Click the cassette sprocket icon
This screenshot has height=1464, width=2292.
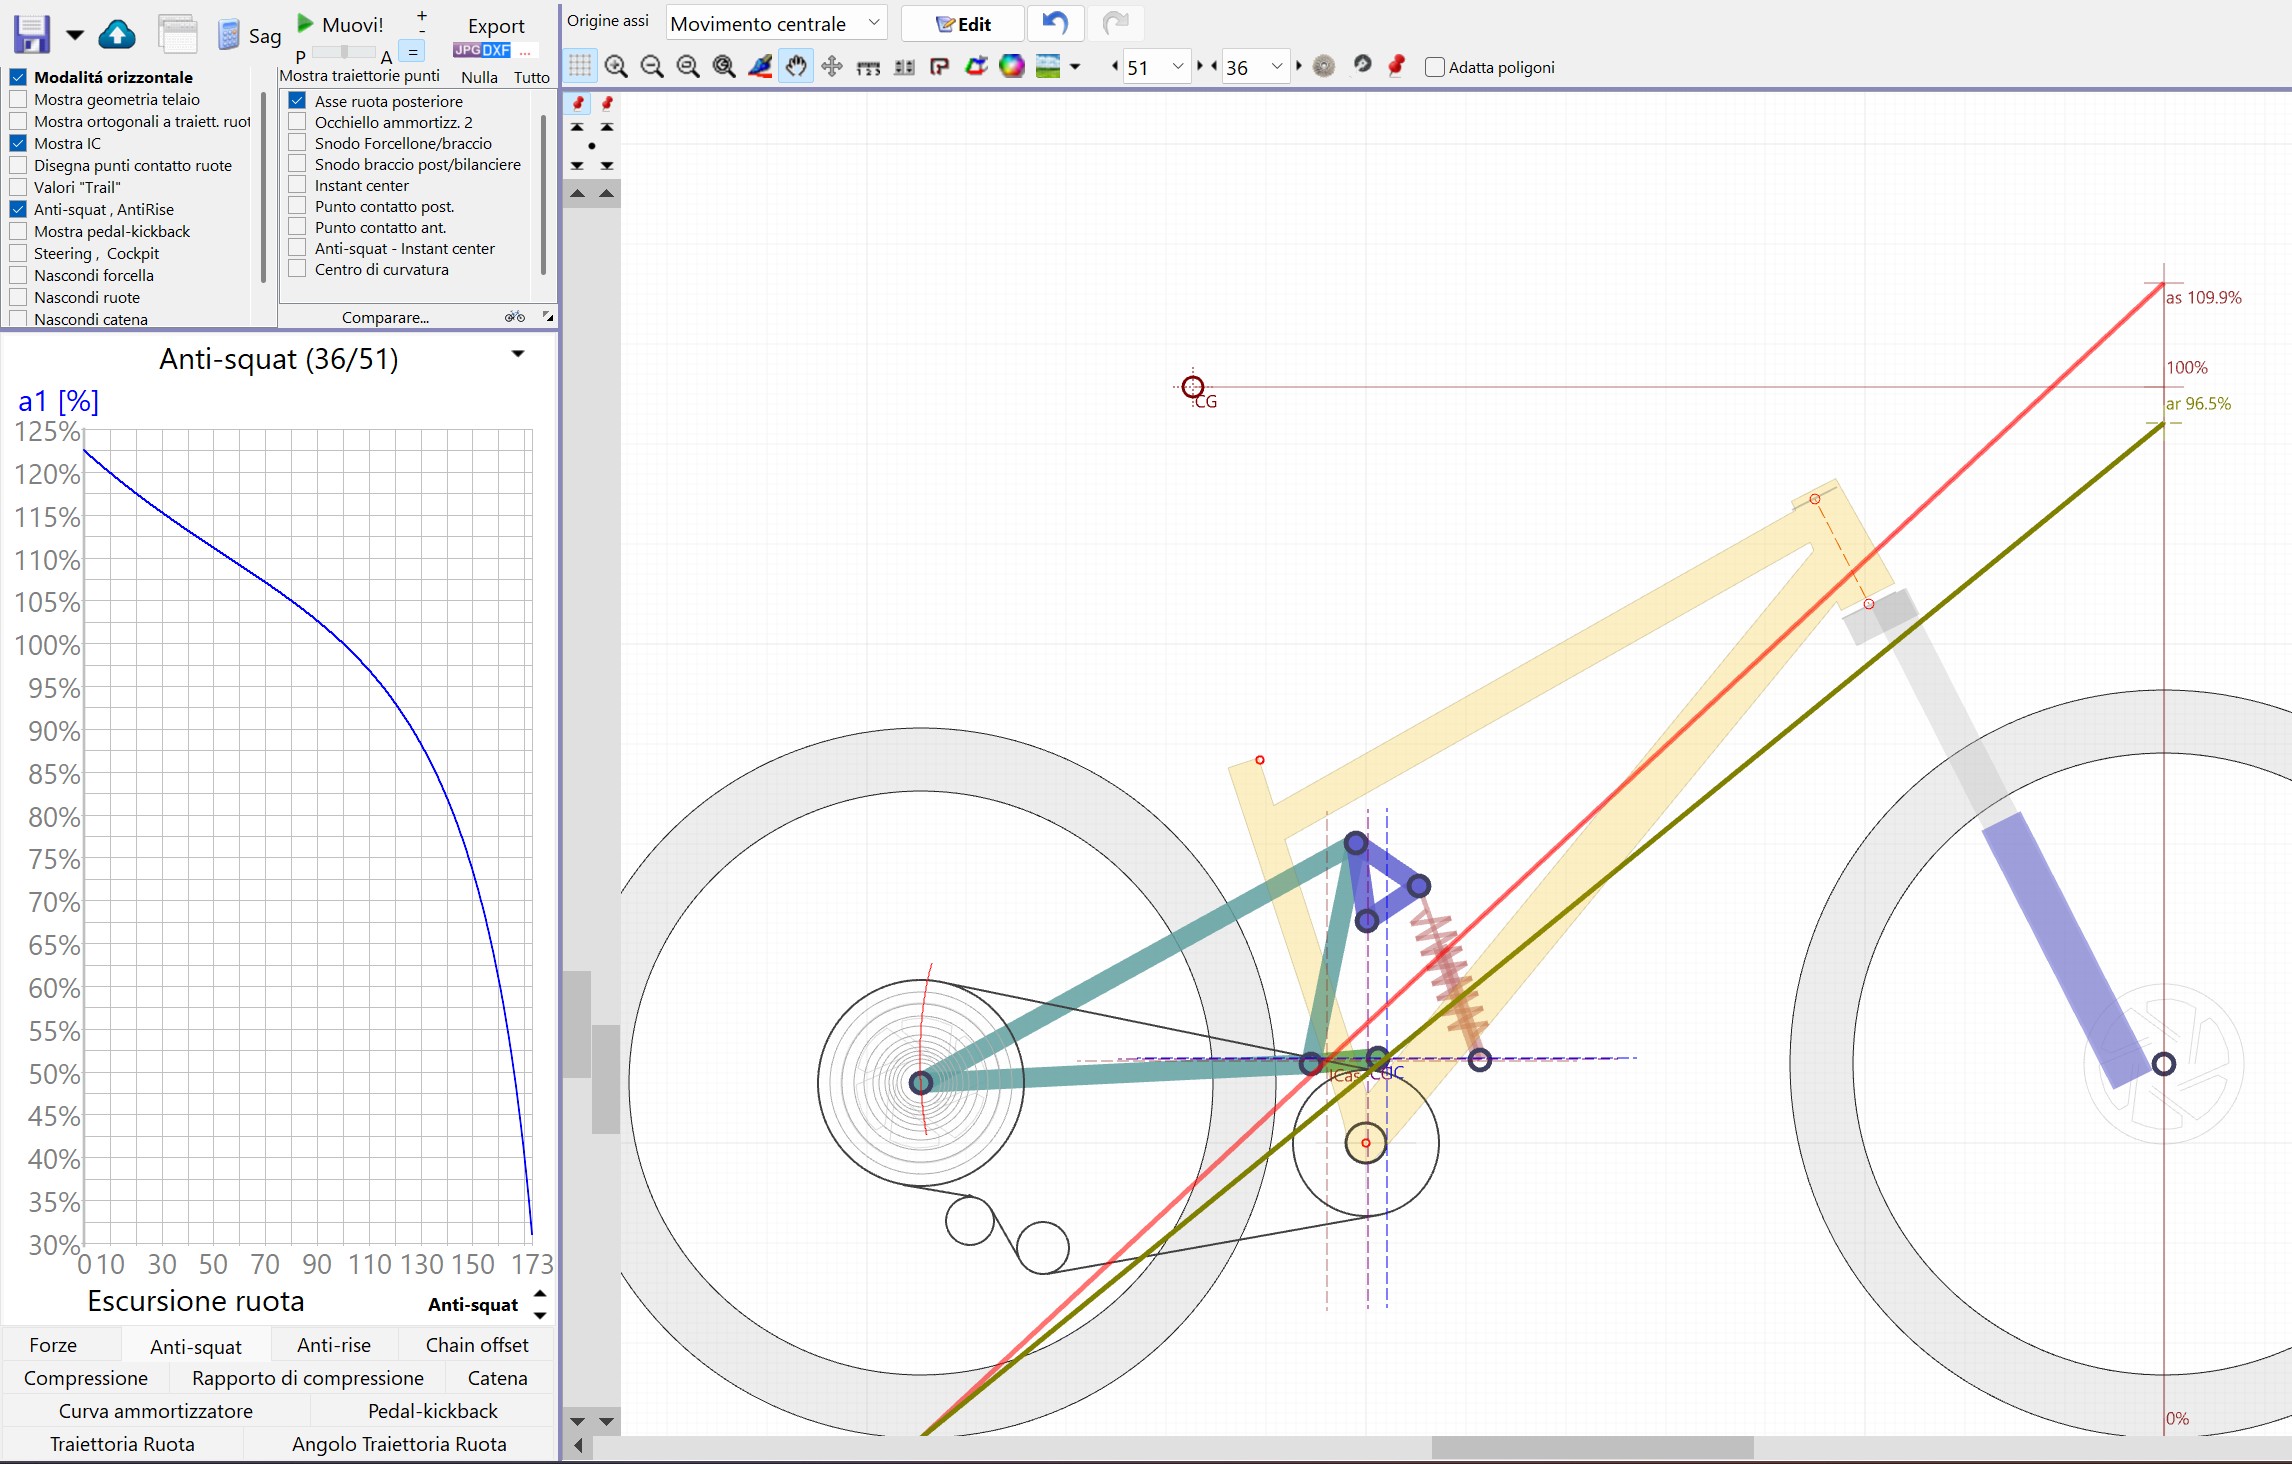(x=1324, y=67)
